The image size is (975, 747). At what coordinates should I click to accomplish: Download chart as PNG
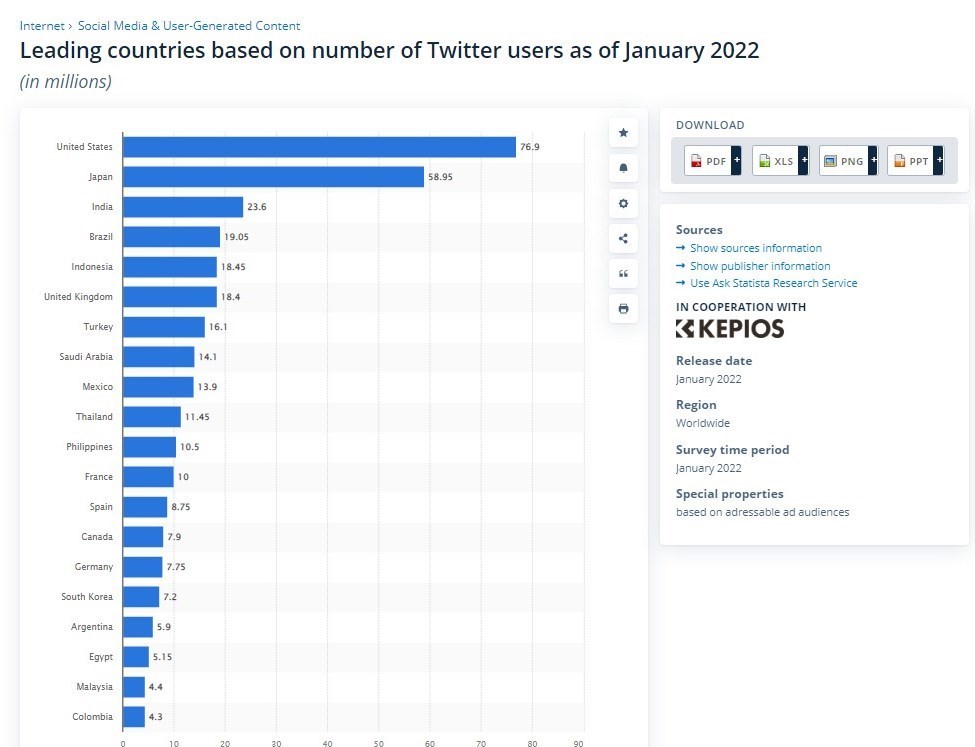847,161
